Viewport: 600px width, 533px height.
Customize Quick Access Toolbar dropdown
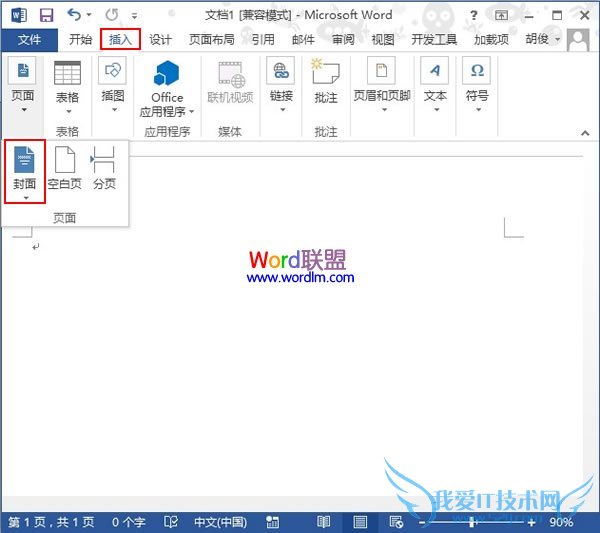pos(134,16)
